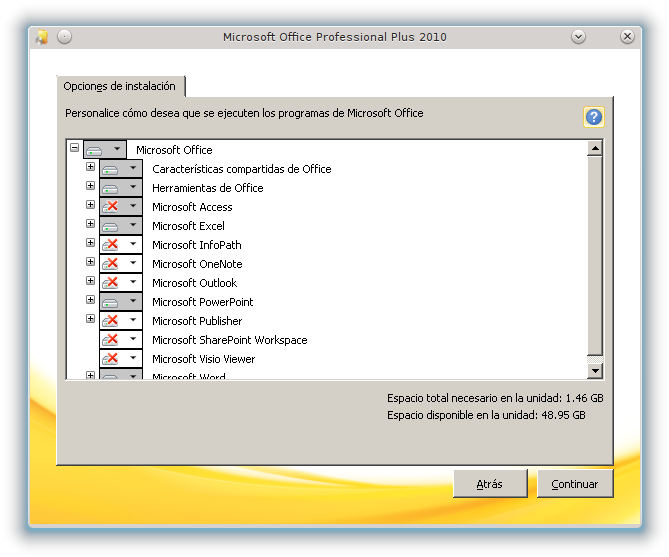Expand Características compartidas de Office node

[x=90, y=166]
